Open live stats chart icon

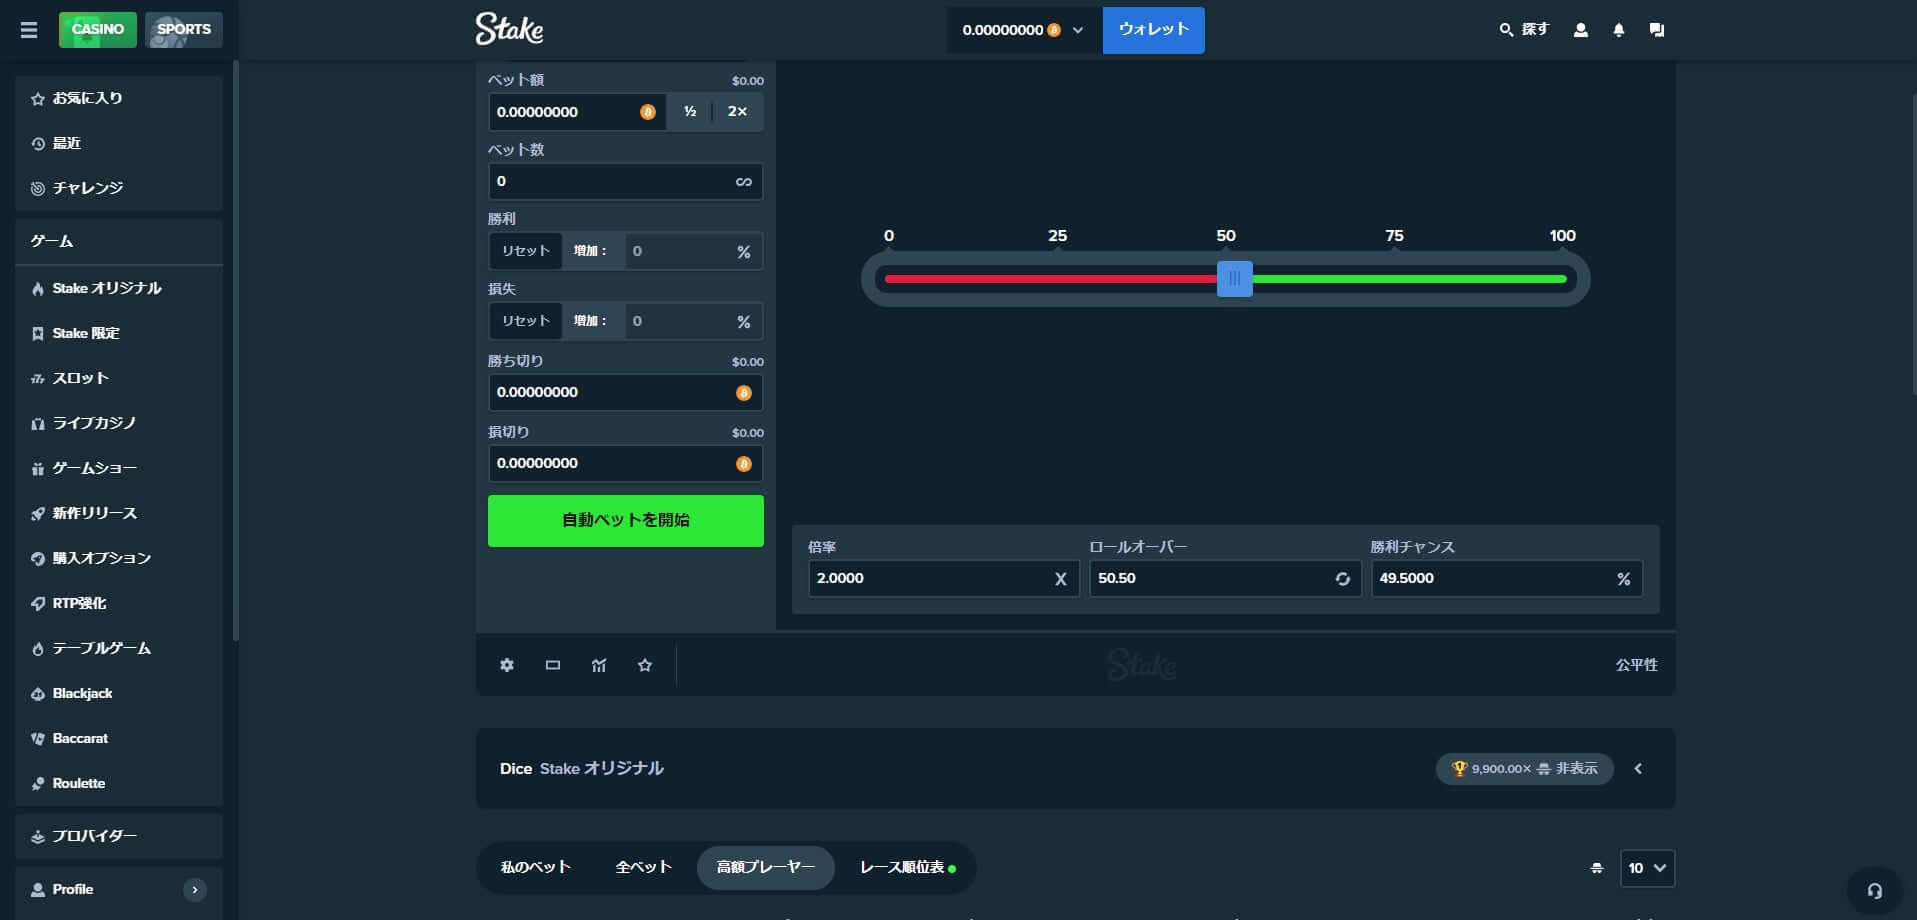point(599,665)
